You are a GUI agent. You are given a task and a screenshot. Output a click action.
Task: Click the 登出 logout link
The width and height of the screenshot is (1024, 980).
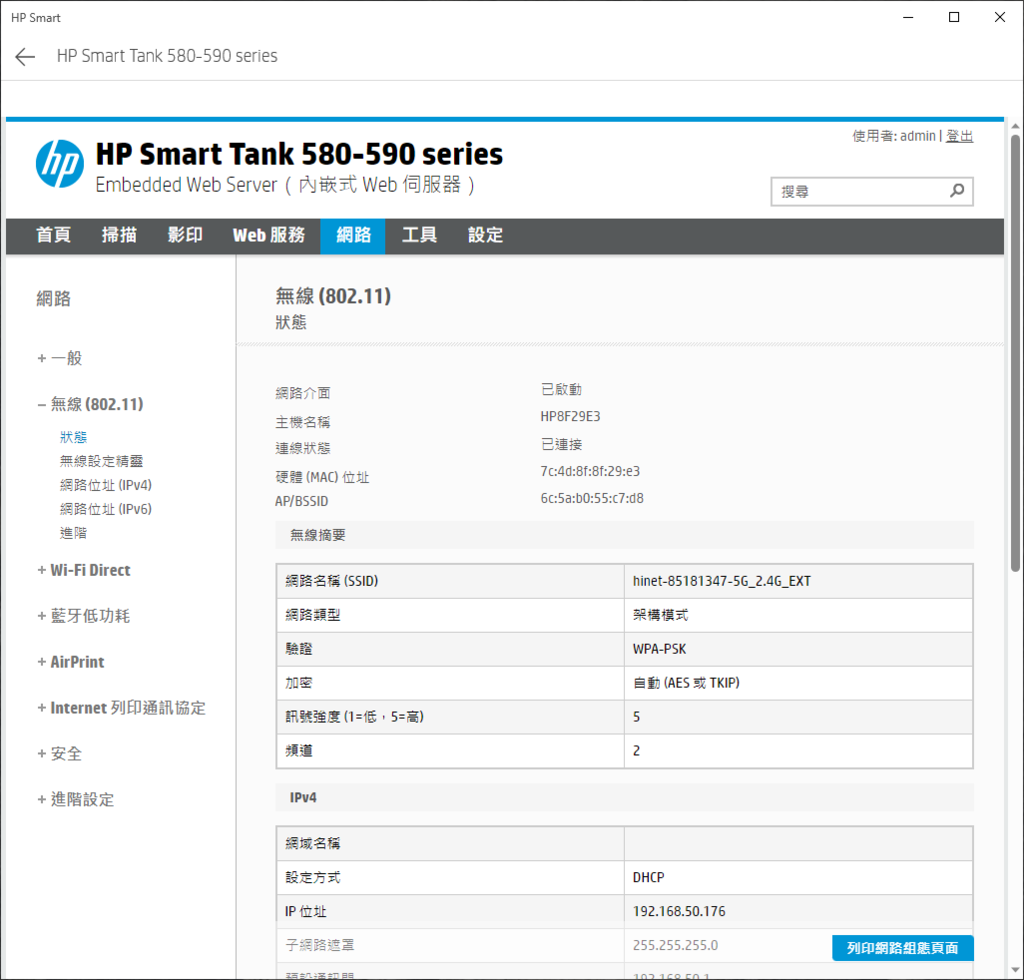959,136
